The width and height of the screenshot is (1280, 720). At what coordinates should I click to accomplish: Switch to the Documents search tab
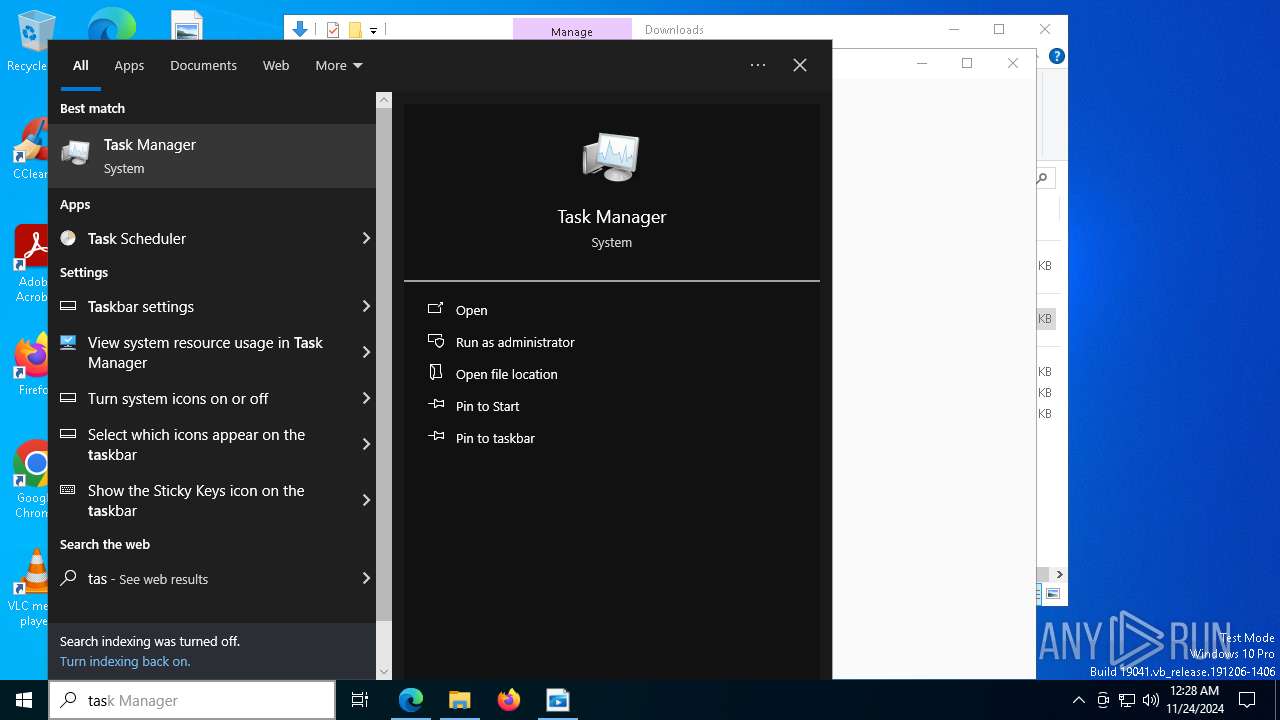(203, 65)
